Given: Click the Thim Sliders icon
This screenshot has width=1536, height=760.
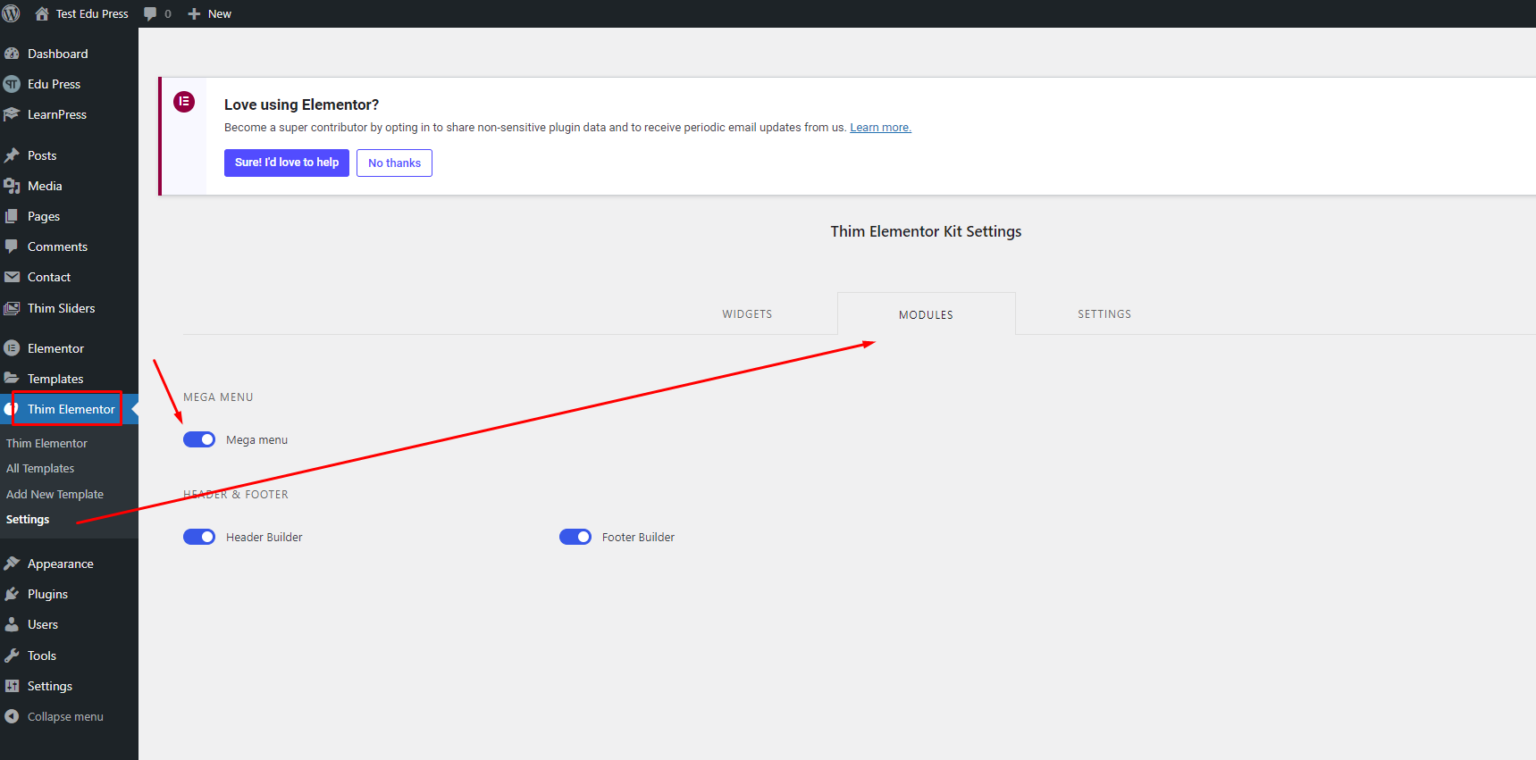Looking at the screenshot, I should click(12, 308).
